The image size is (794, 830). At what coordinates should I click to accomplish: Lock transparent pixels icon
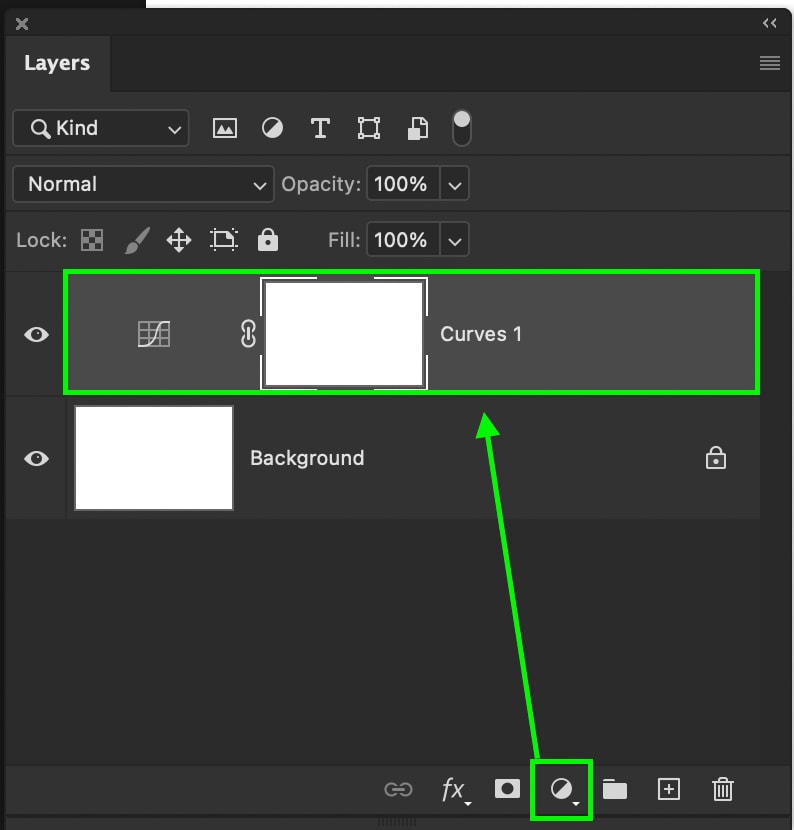[92, 240]
